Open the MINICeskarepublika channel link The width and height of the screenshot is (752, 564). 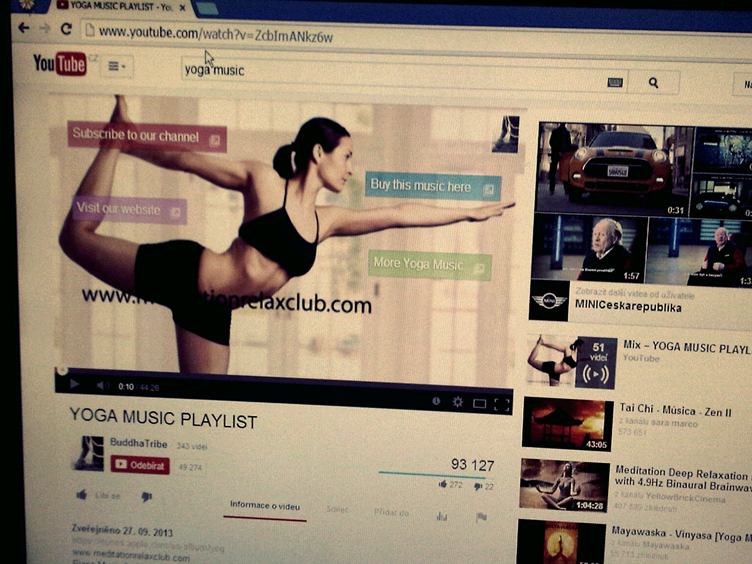click(628, 306)
